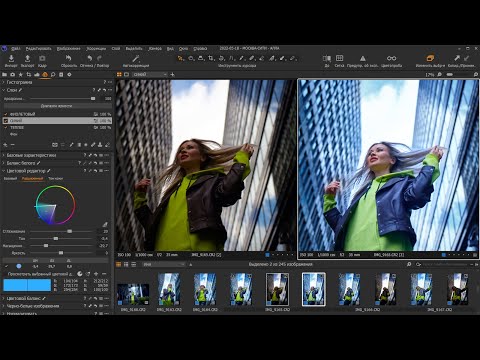Click the left viewer image of woman

click(205, 165)
